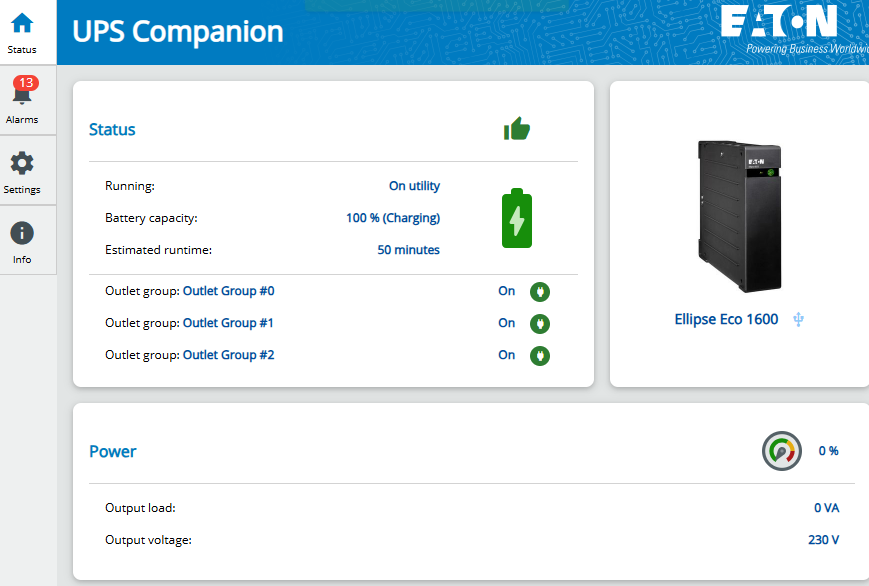Open the Outlet Group #0 link
This screenshot has height=586, width=869.
pos(228,291)
